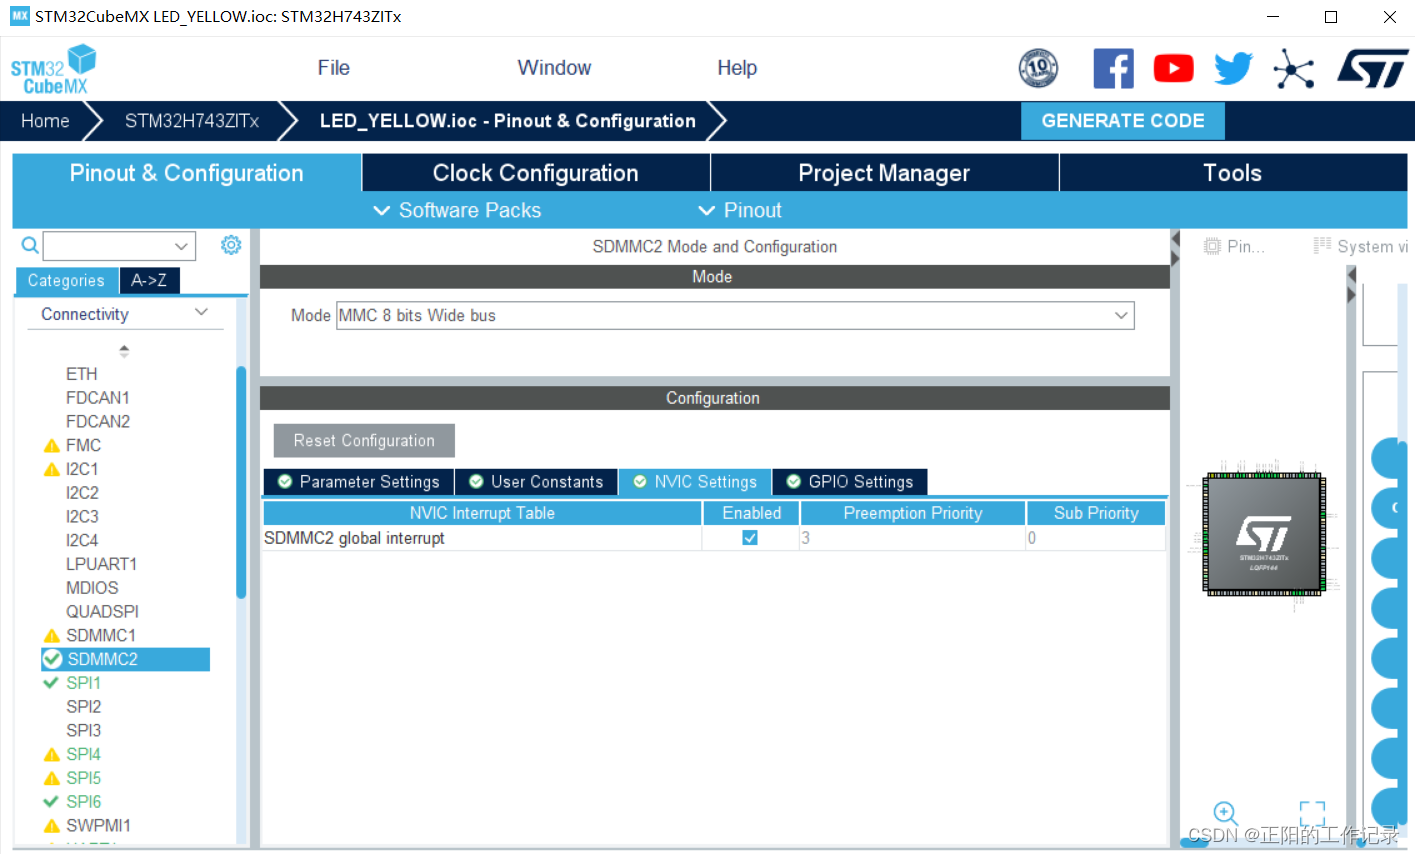Click the SPI6 green checkmark icon

tap(52, 801)
